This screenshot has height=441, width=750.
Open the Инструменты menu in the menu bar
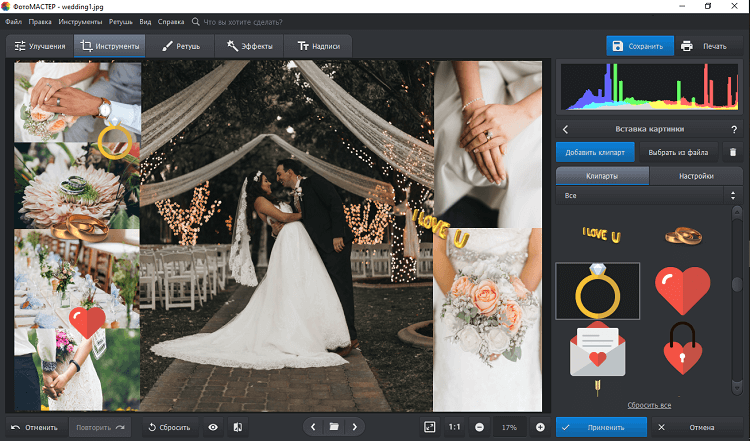tap(80, 22)
